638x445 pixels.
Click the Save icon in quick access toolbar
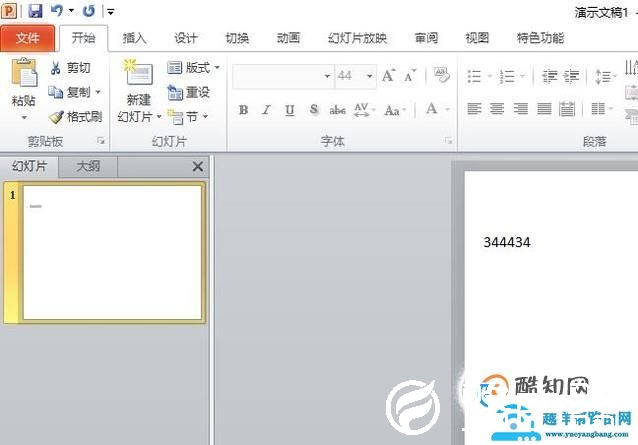tap(35, 11)
